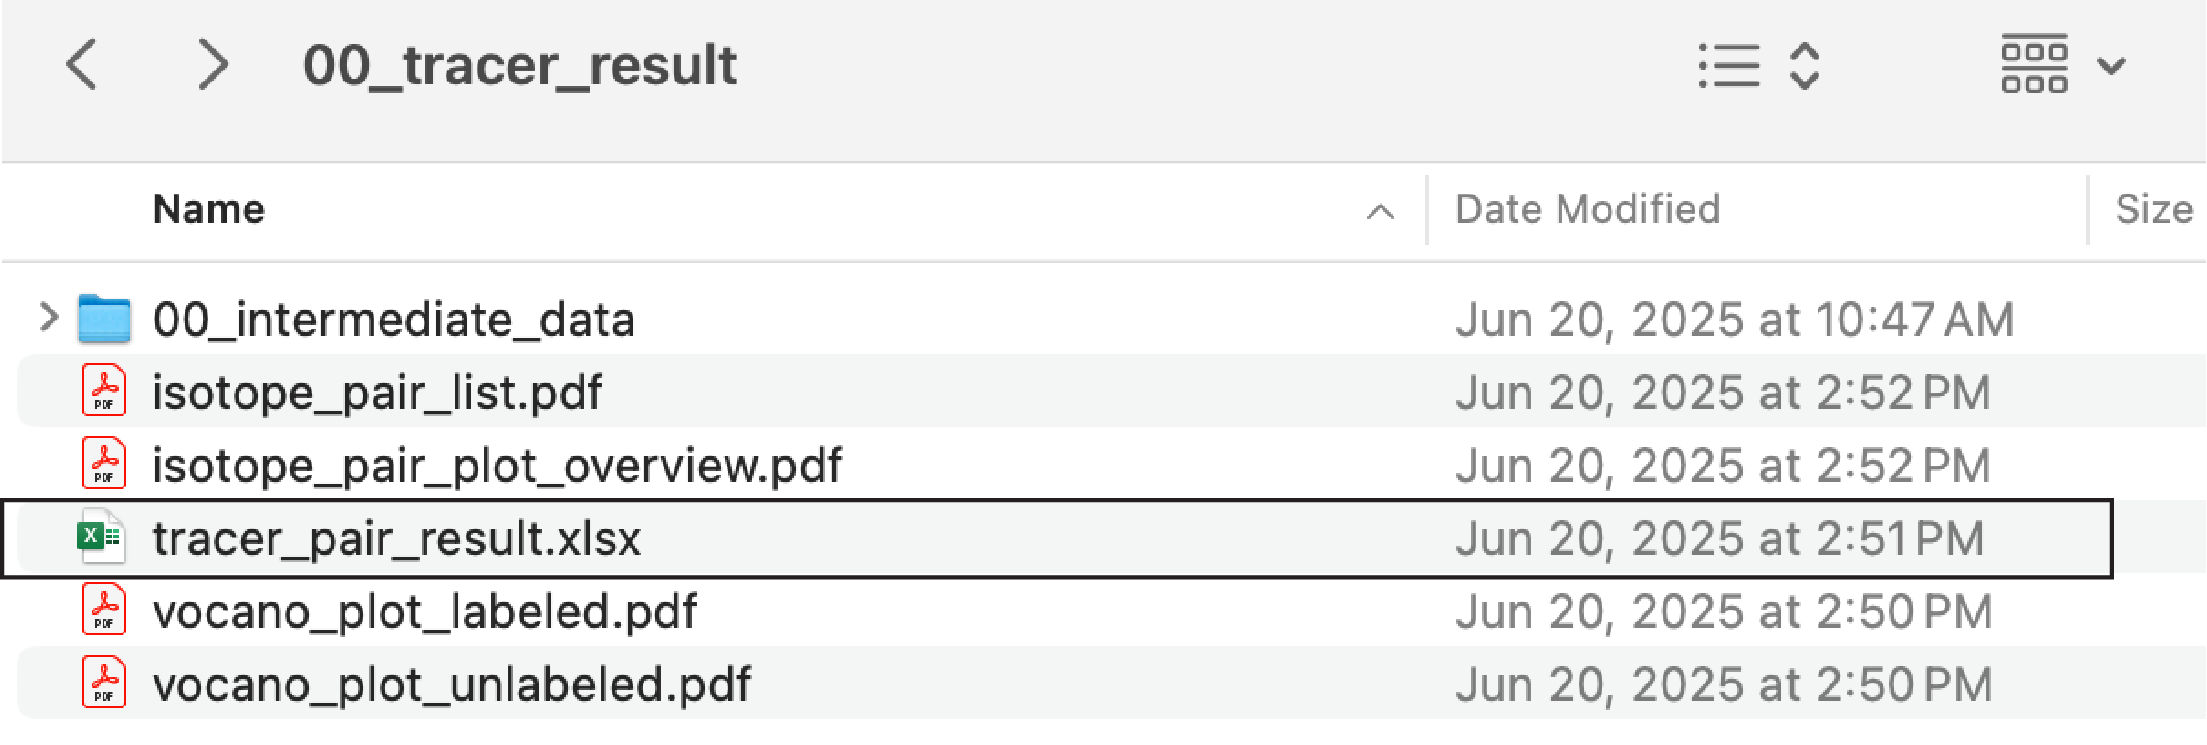Image resolution: width=2207 pixels, height=745 pixels.
Task: Go back with the left chevron
Action: coord(82,65)
